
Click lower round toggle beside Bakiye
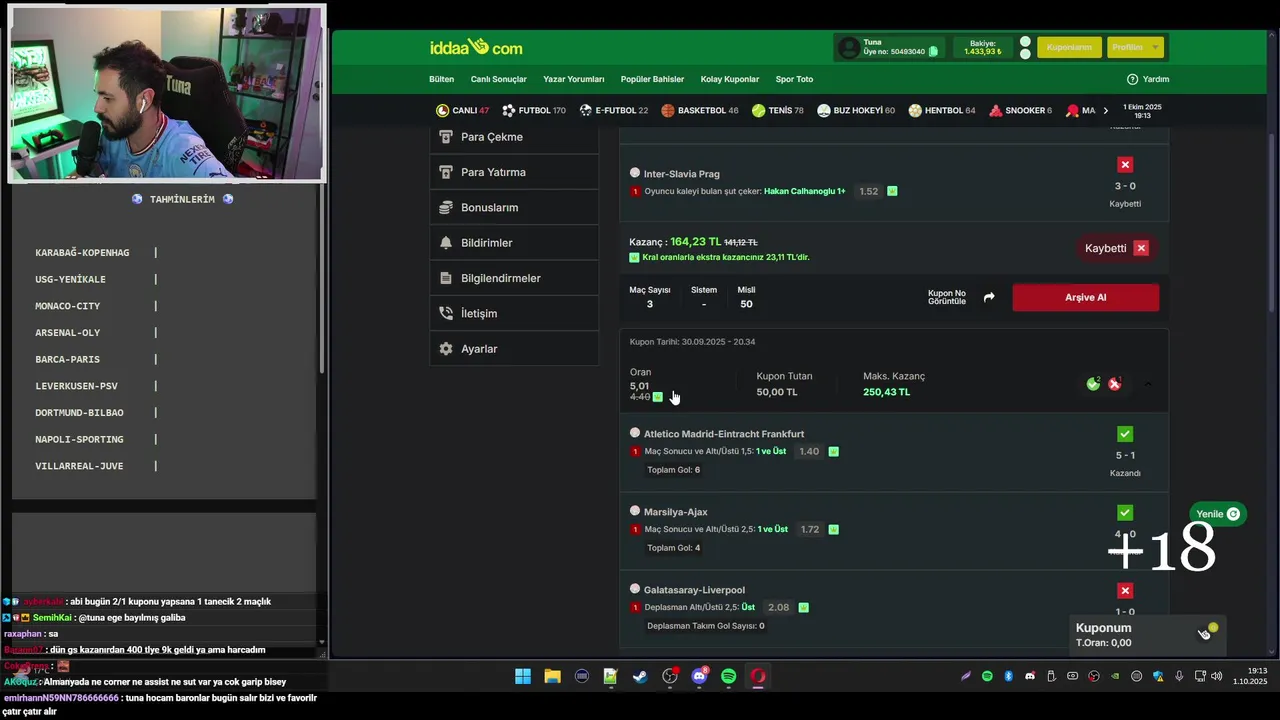click(1025, 54)
